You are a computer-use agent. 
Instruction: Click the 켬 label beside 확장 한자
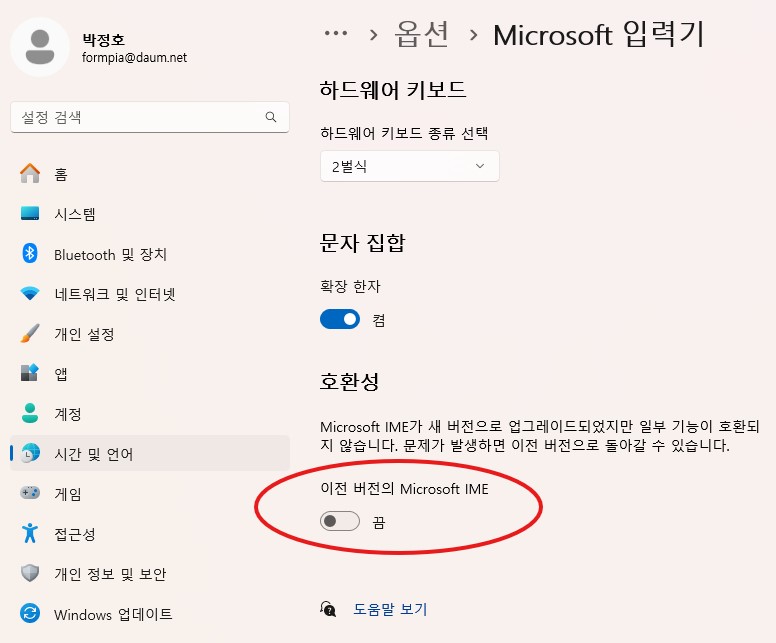379,320
